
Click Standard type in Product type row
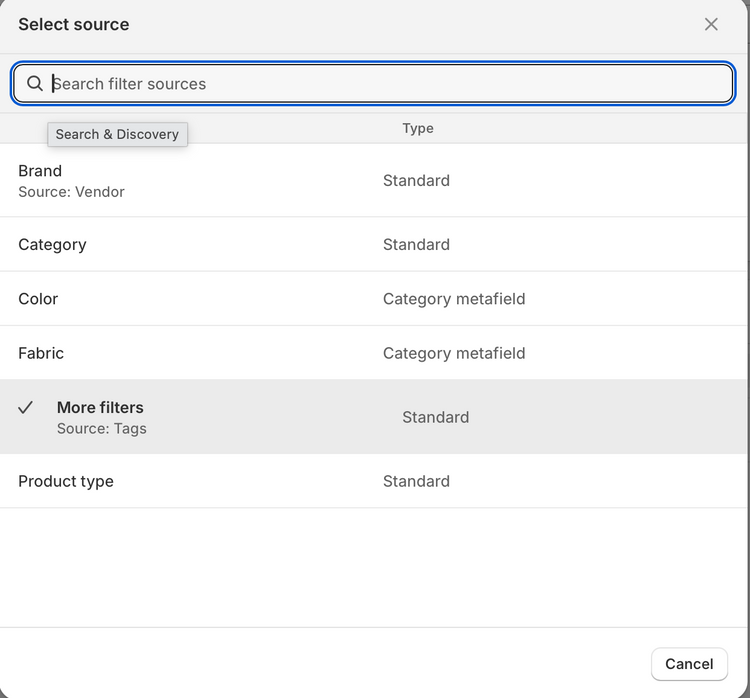tap(416, 481)
